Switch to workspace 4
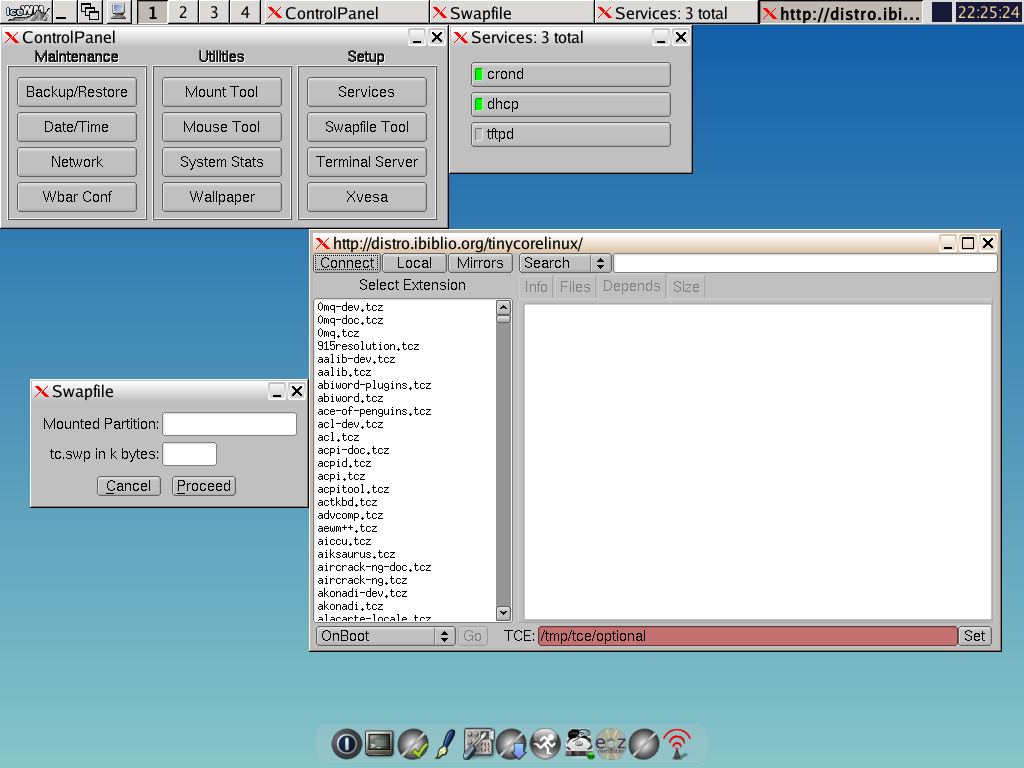 pos(245,12)
